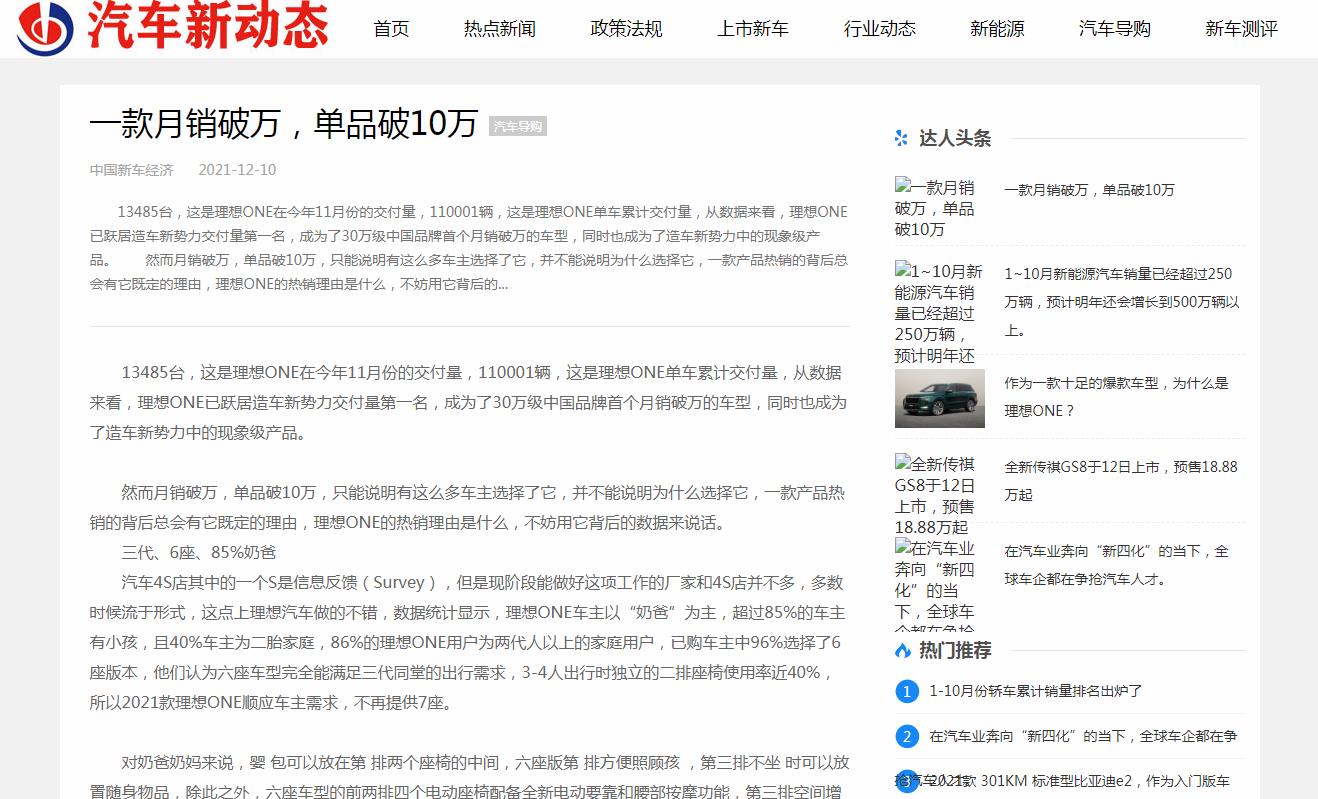This screenshot has width=1318, height=799.
Task: Go to the 新能源 section
Action: click(997, 29)
